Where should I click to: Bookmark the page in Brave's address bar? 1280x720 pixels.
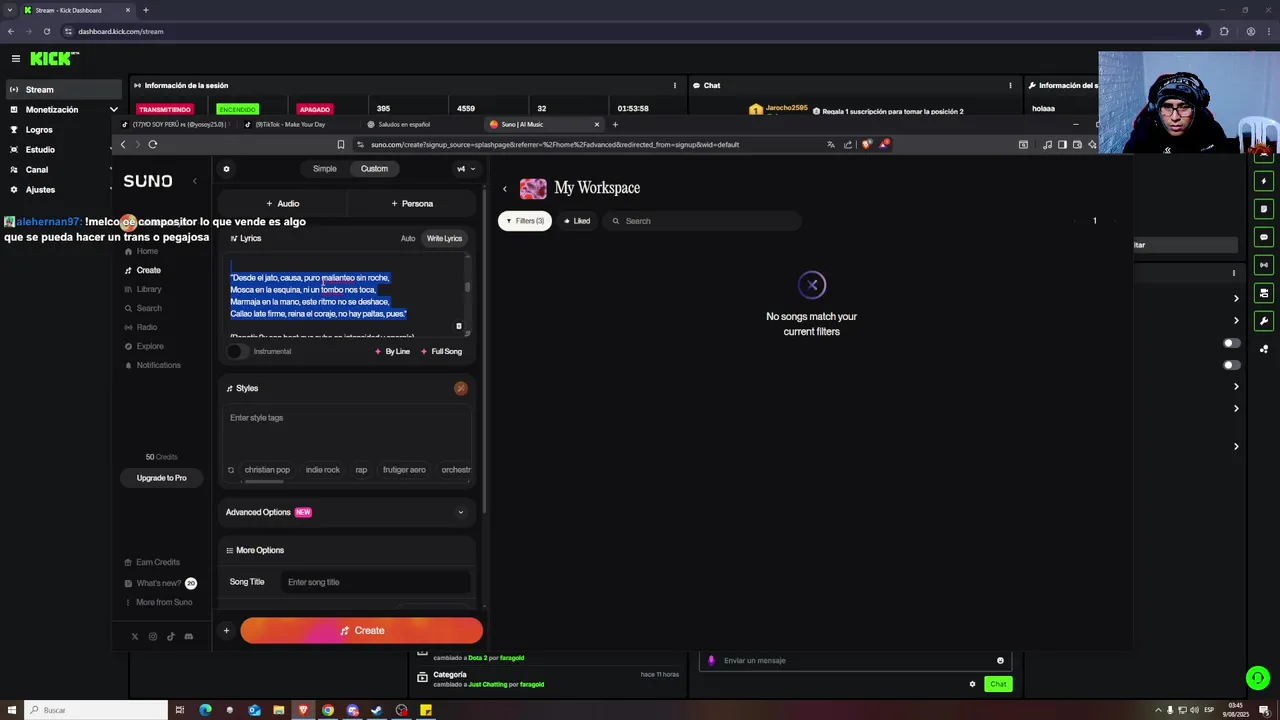pos(341,145)
